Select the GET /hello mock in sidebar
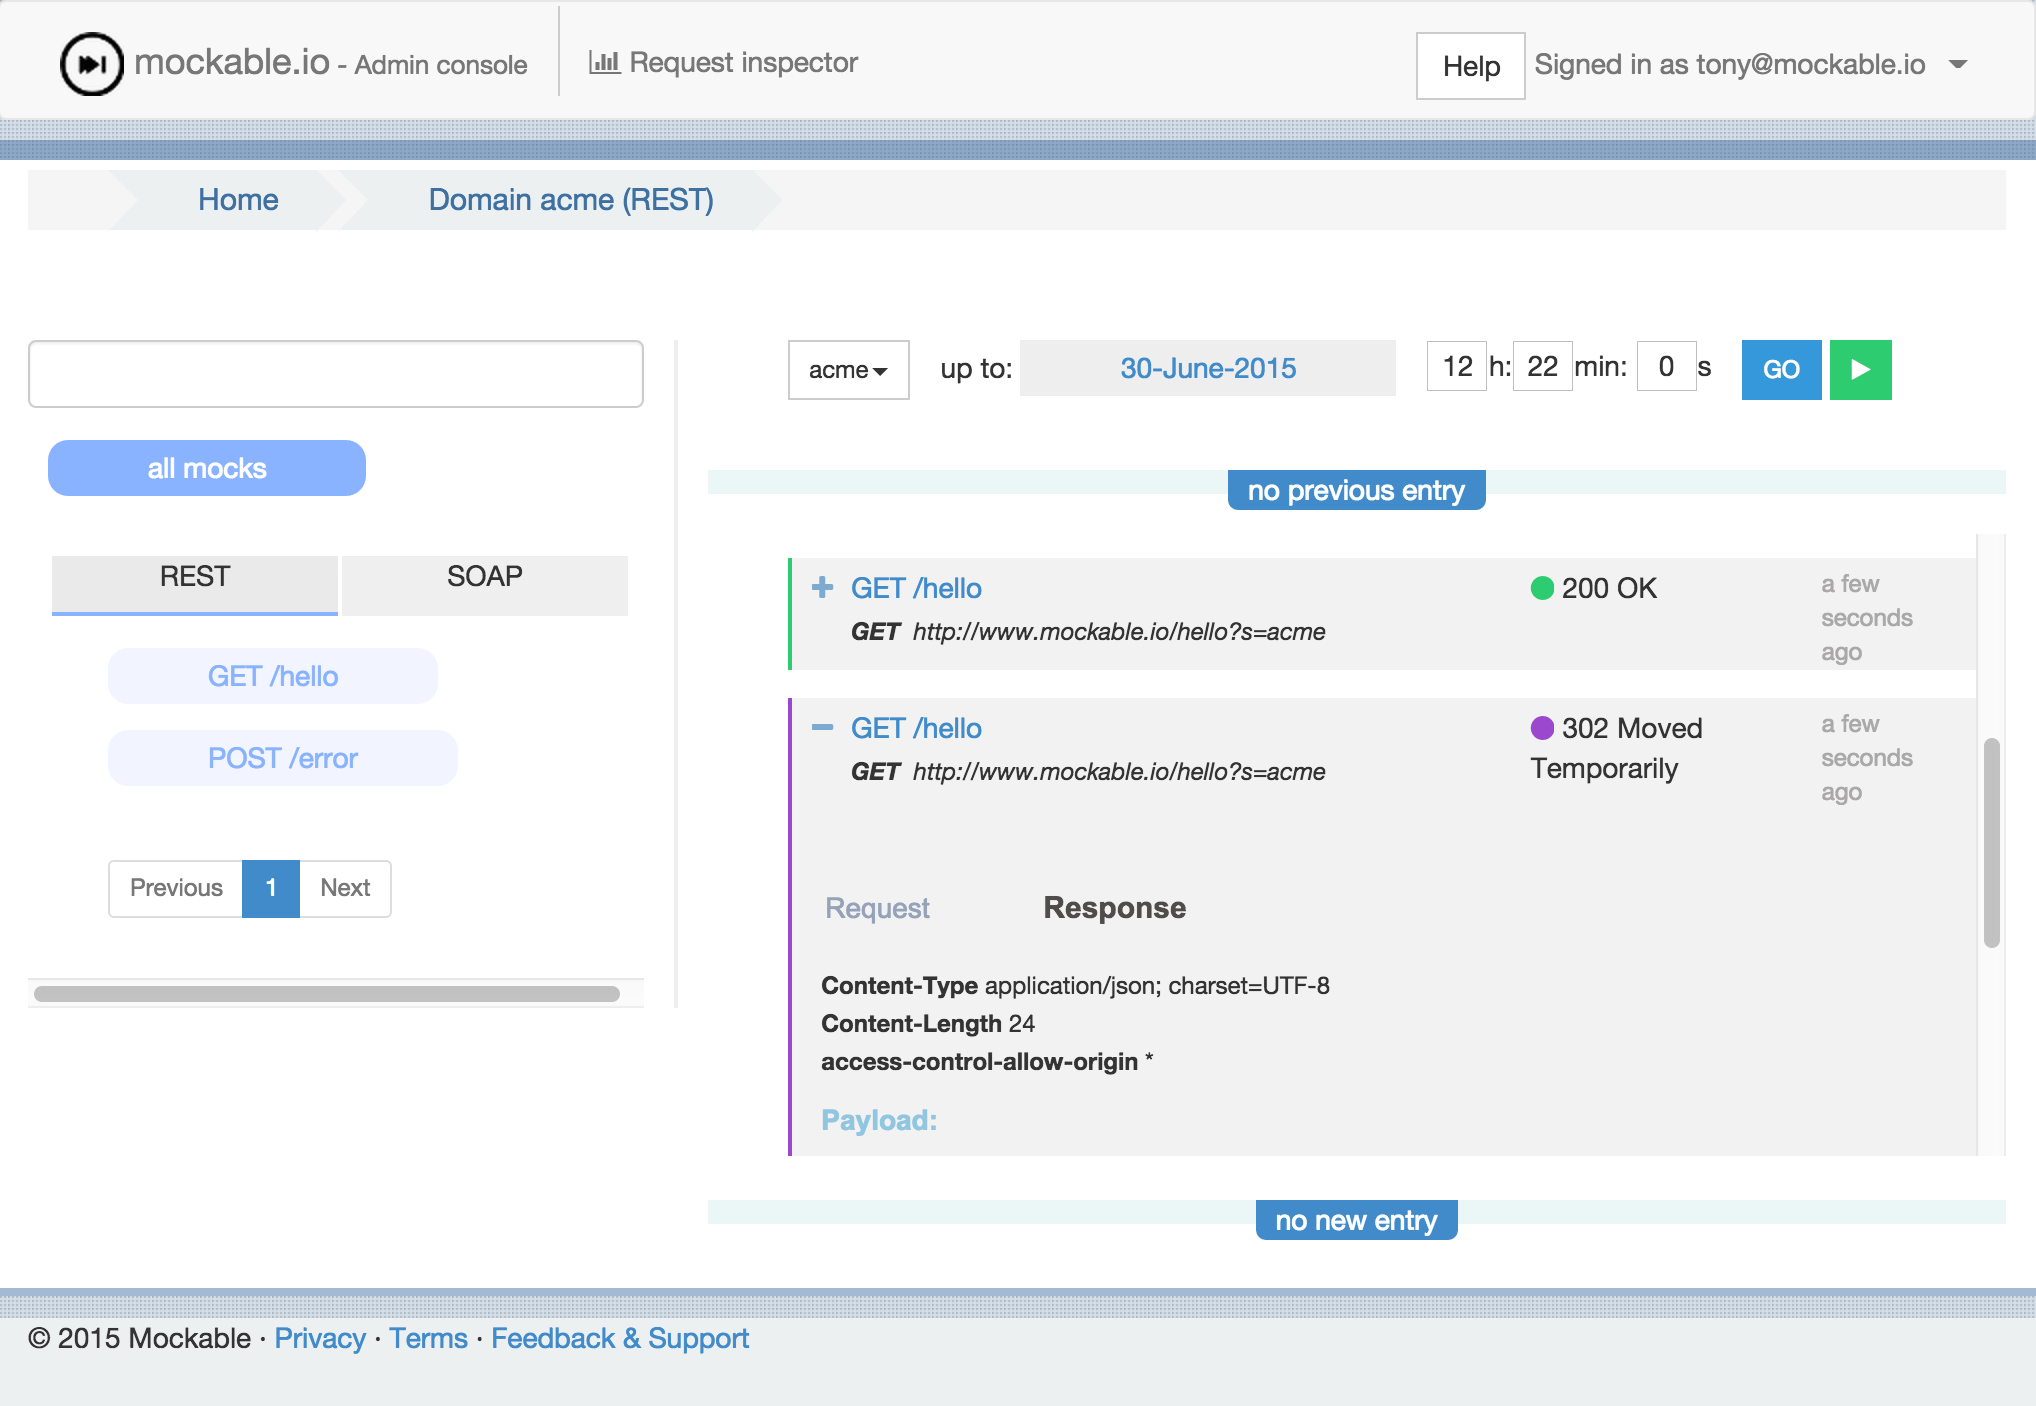The image size is (2036, 1406). tap(272, 676)
